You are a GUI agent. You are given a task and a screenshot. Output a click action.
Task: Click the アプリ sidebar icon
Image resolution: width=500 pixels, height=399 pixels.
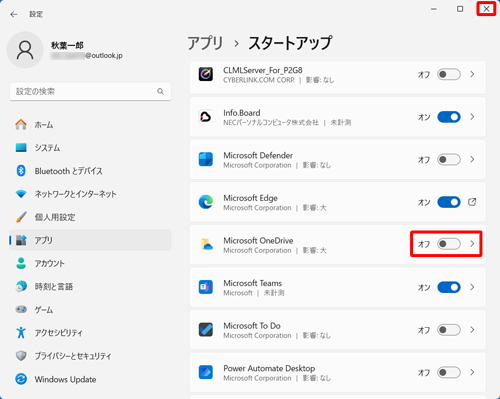21,240
